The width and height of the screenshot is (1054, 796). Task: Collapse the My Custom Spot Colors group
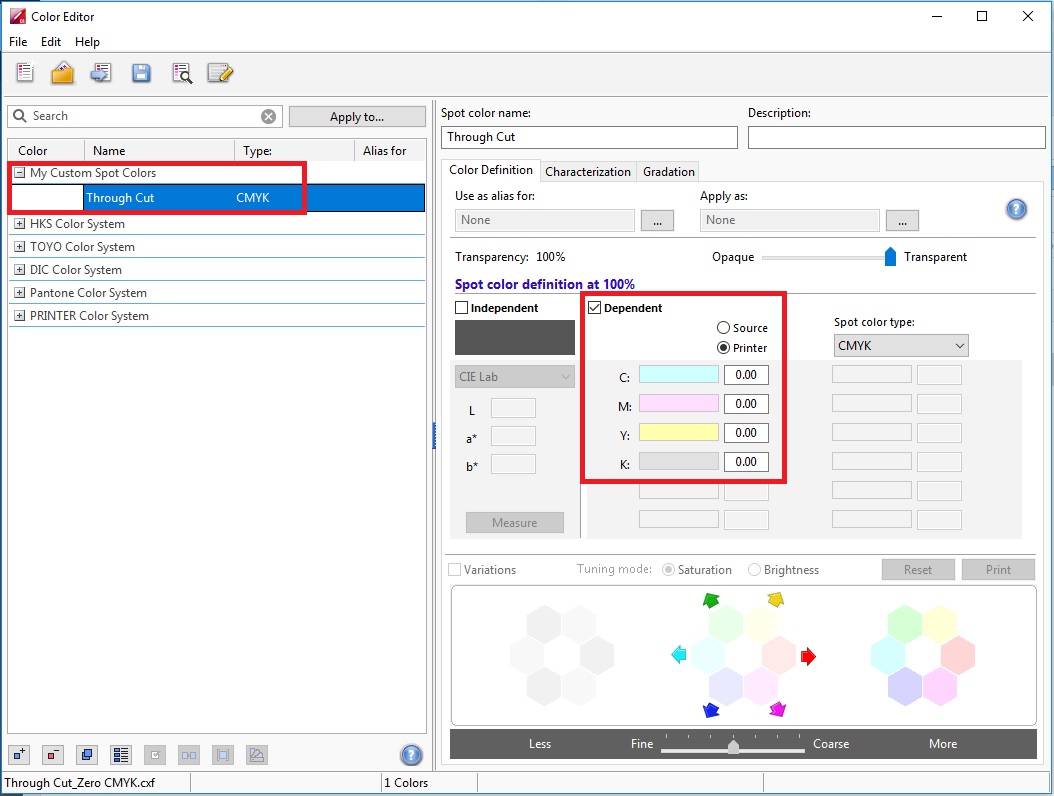(x=19, y=173)
